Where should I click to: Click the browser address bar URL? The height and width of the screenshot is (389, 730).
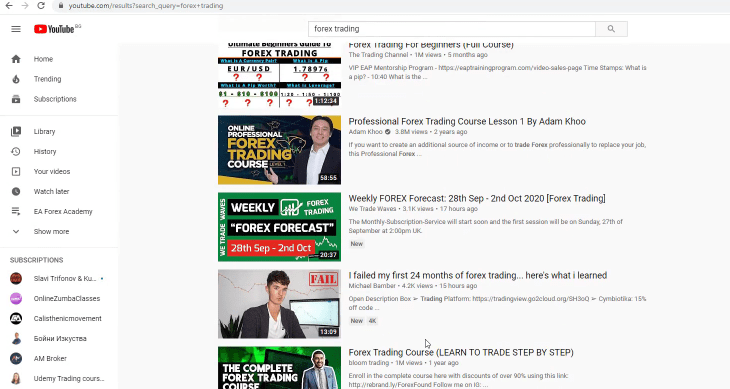[x=146, y=6]
